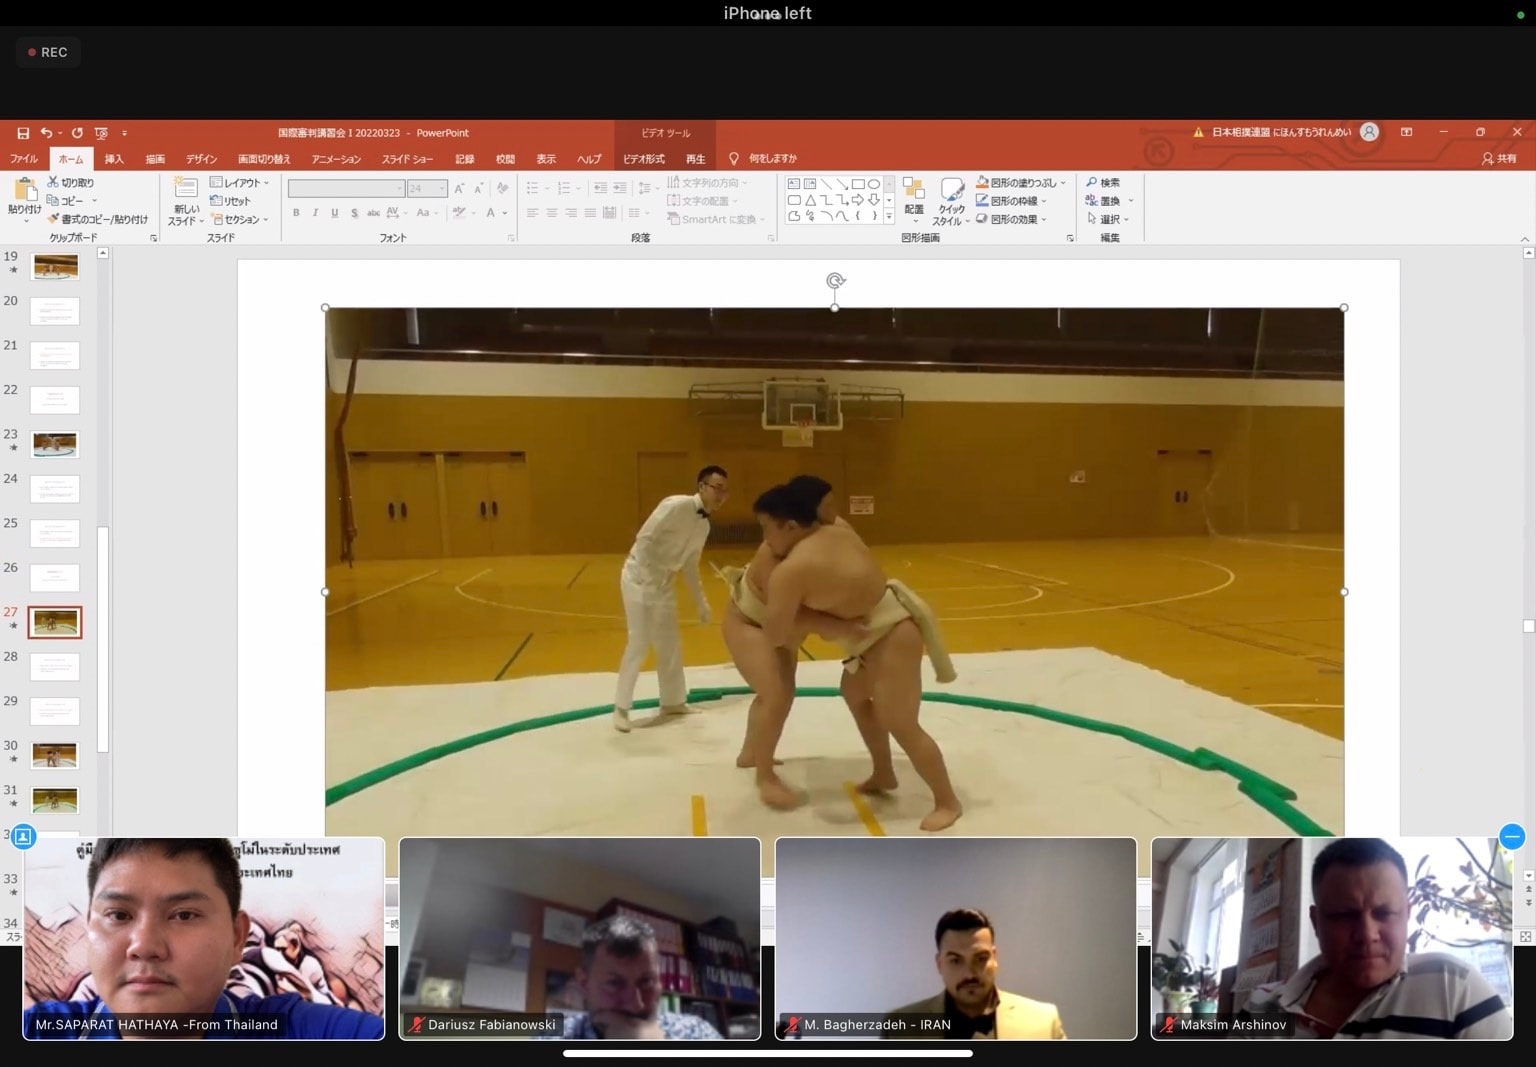Open the ファイル File tab
The width and height of the screenshot is (1536, 1067).
point(23,158)
